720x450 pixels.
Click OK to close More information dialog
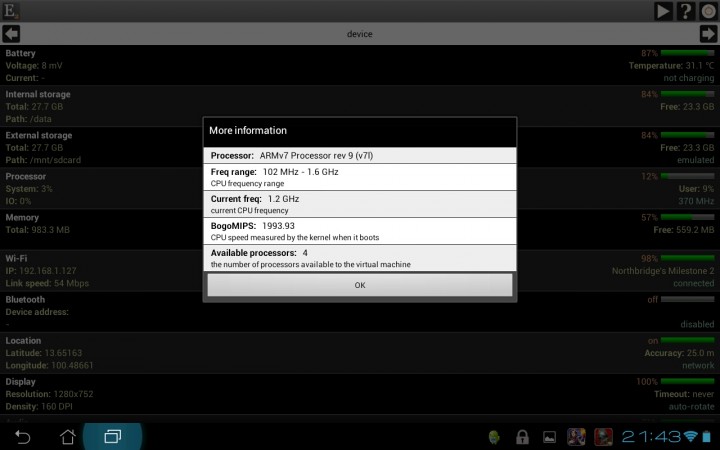(360, 285)
